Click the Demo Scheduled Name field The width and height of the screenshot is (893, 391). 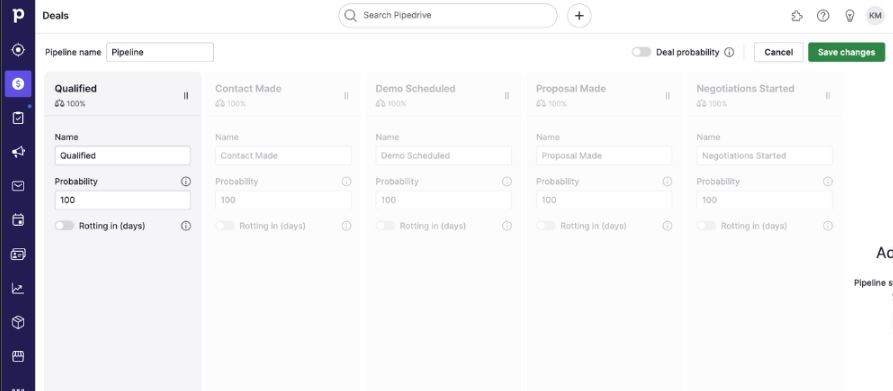click(444, 155)
